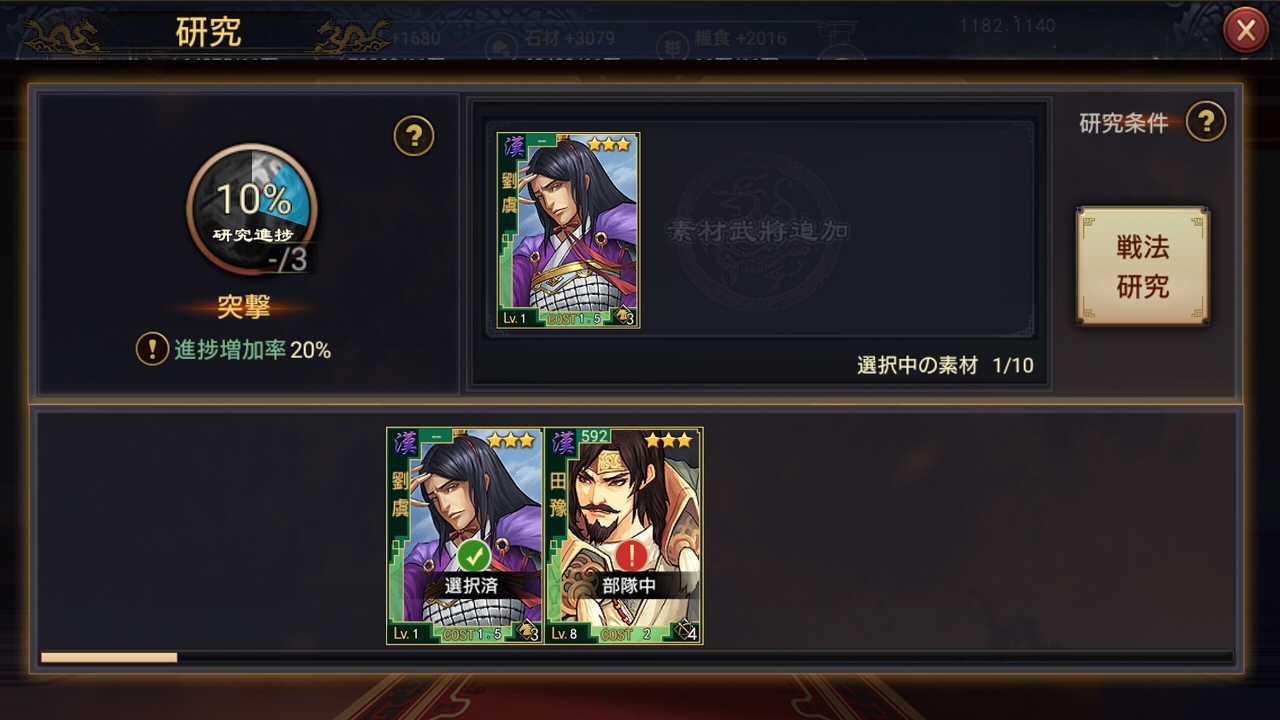Tap the 素材武将追加 empty slot area

pyautogui.click(x=758, y=231)
